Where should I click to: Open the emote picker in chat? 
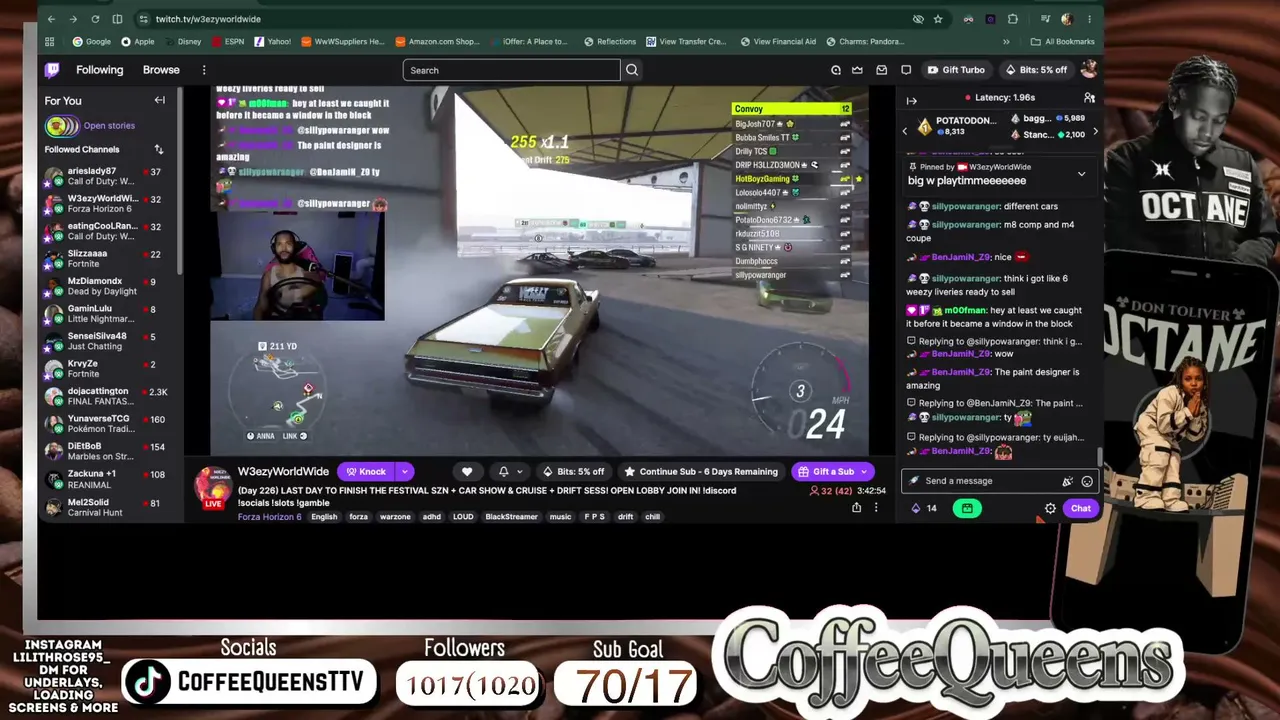point(1087,481)
